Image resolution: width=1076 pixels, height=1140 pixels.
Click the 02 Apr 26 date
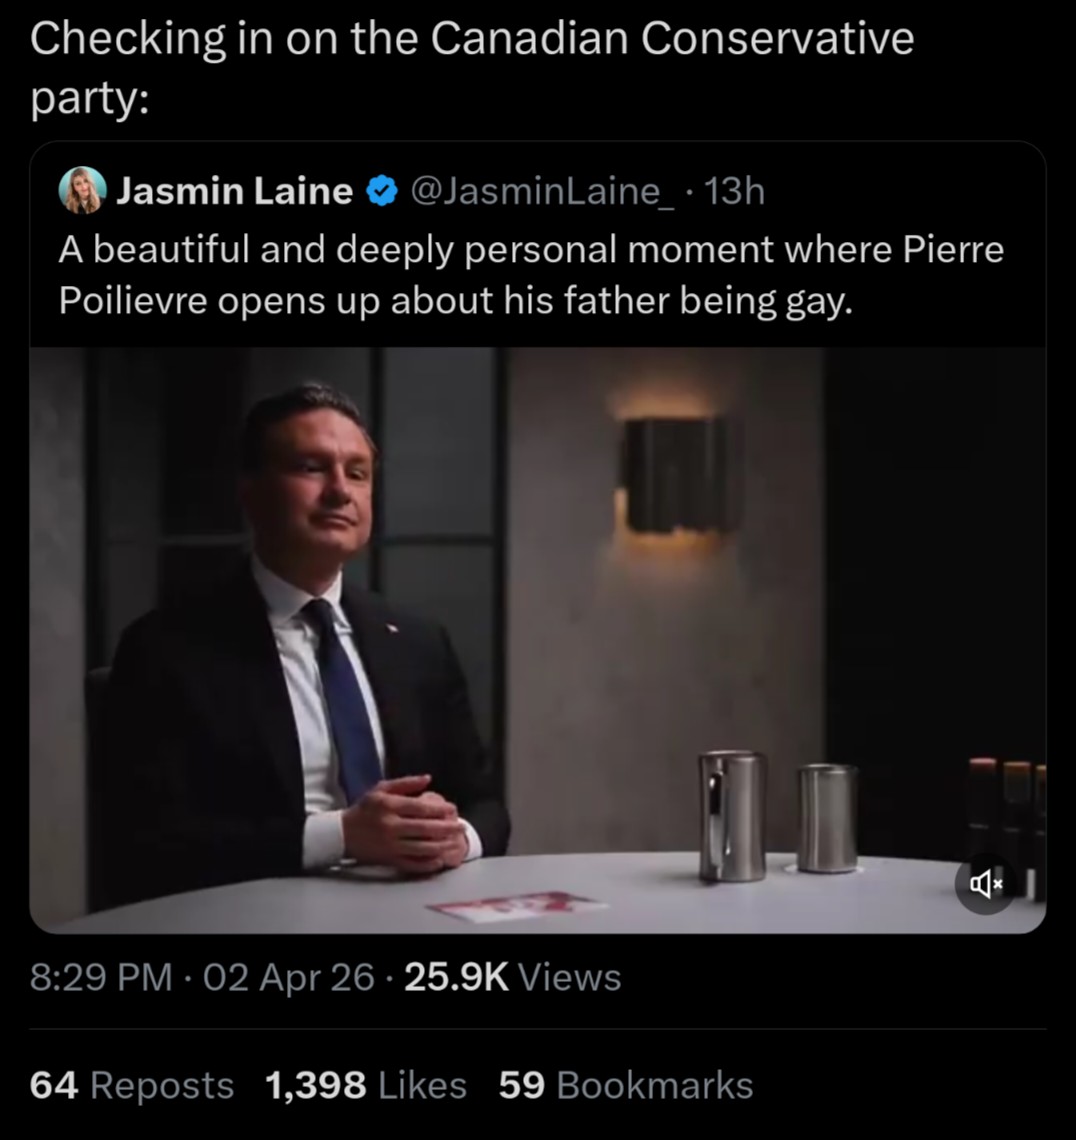tap(289, 977)
